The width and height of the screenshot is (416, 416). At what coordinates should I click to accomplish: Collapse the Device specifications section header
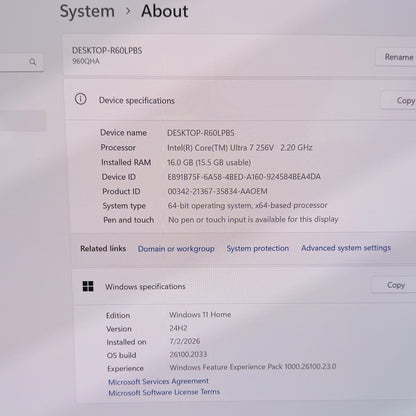point(241,100)
